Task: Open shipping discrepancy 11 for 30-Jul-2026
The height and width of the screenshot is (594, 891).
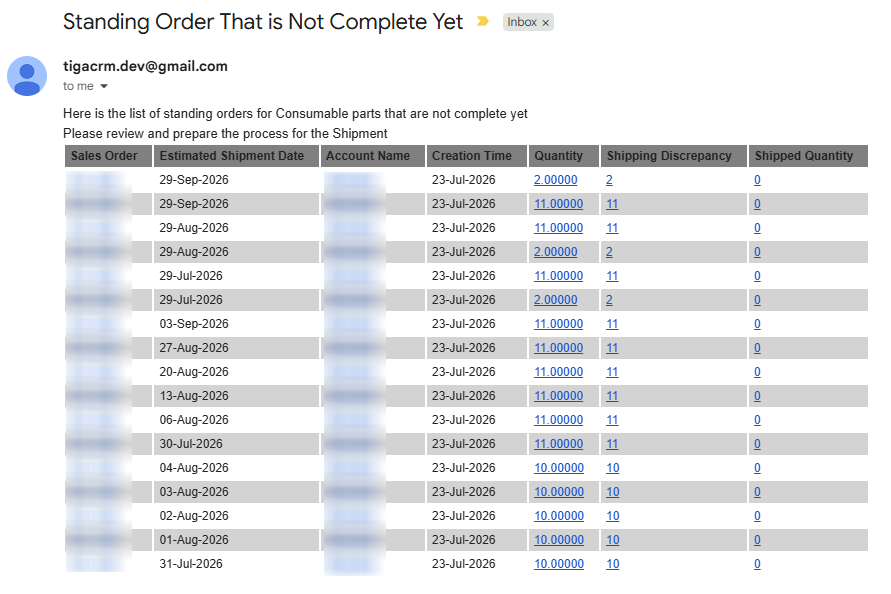Action: [612, 444]
